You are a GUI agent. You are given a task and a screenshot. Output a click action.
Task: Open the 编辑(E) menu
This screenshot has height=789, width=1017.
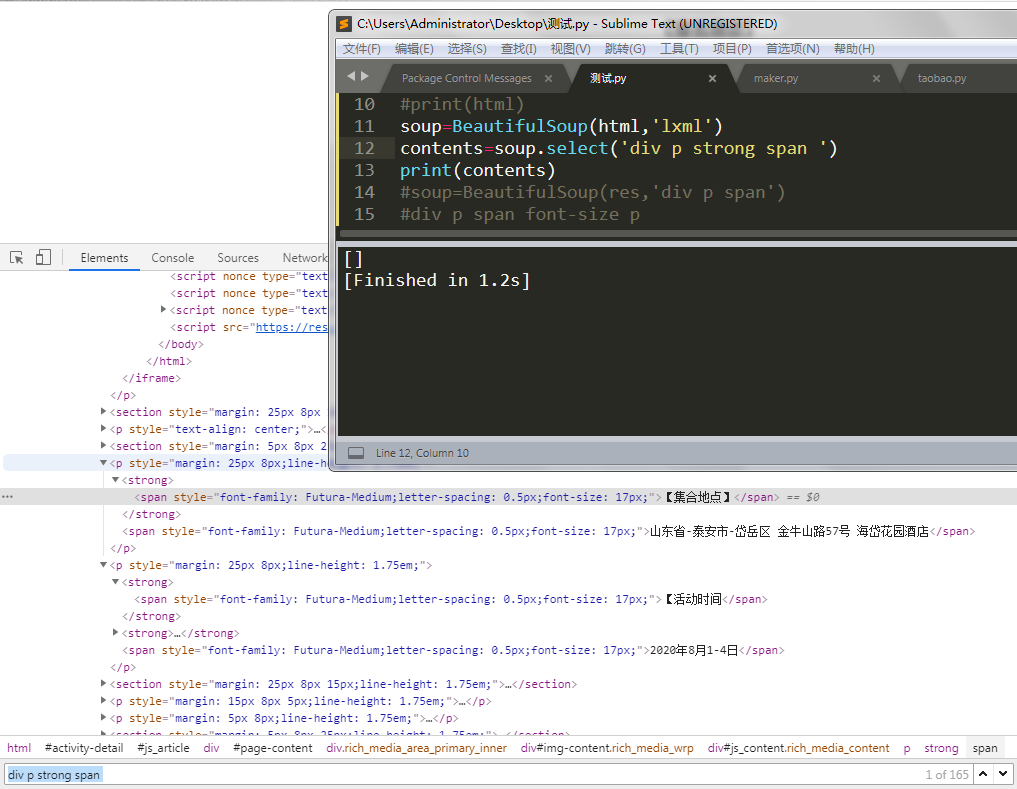(x=414, y=49)
